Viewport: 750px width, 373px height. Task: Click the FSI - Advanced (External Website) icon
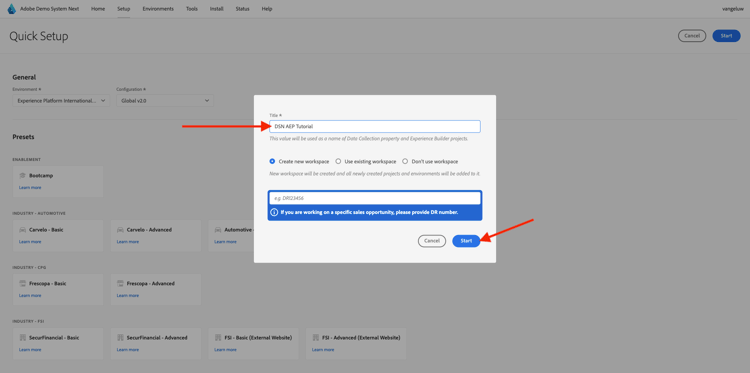pos(315,338)
